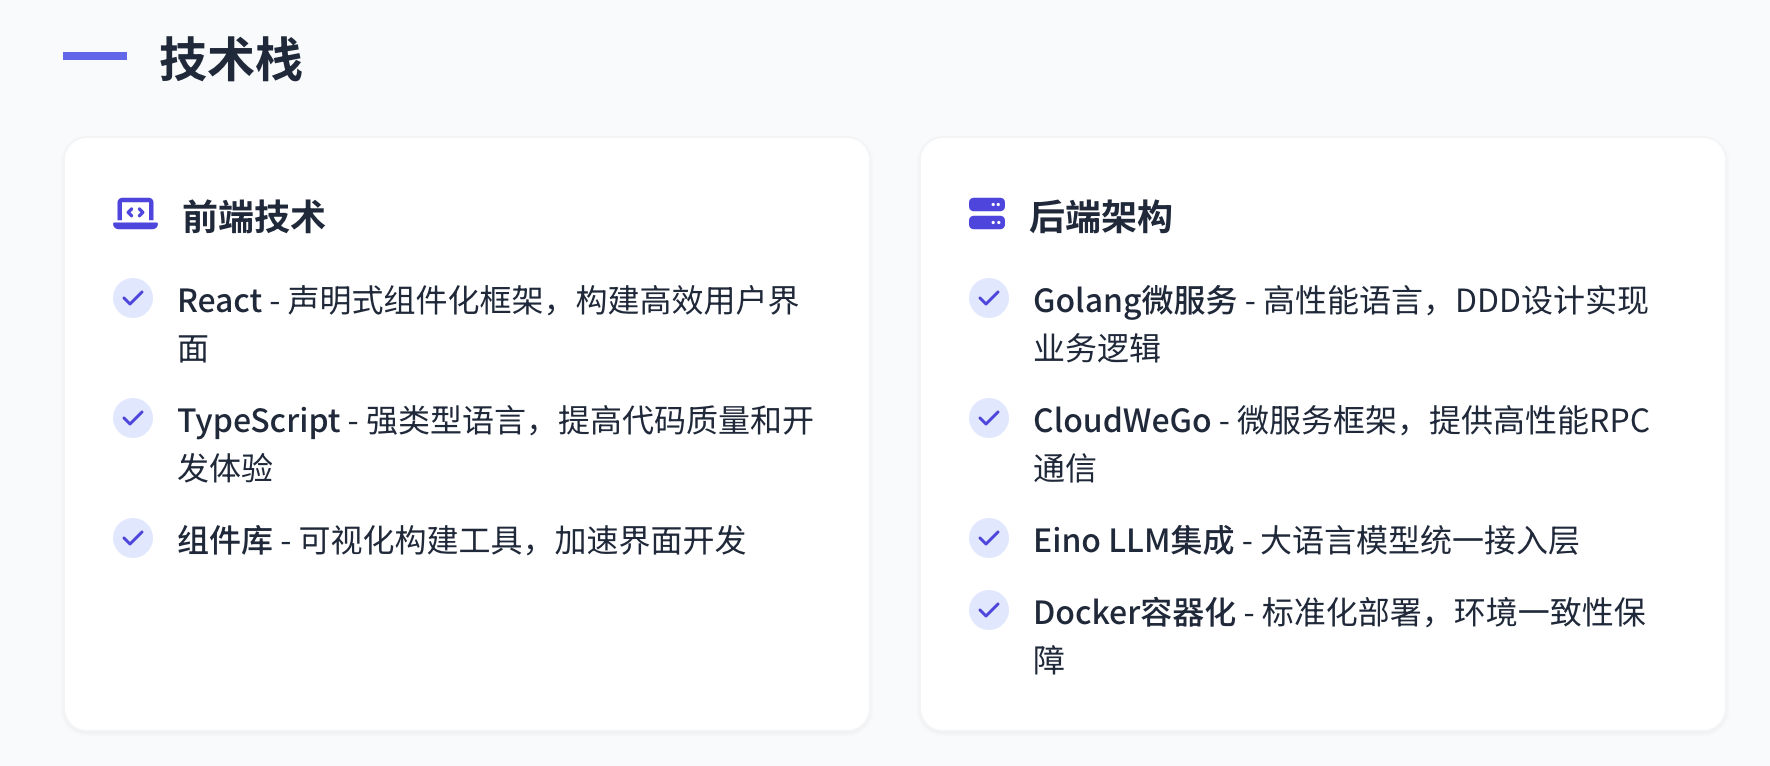This screenshot has width=1770, height=766.
Task: Click the checkmark icon beside TypeScript
Action: [x=133, y=418]
